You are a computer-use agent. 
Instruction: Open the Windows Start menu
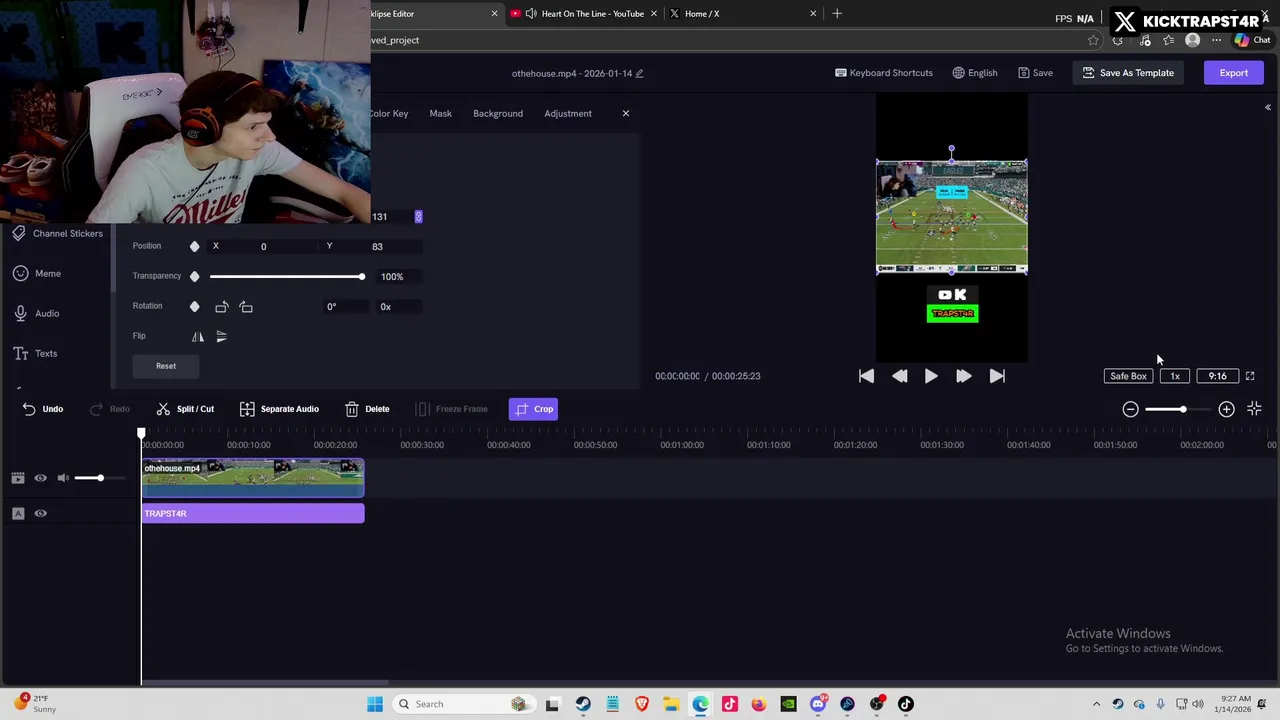coord(375,704)
